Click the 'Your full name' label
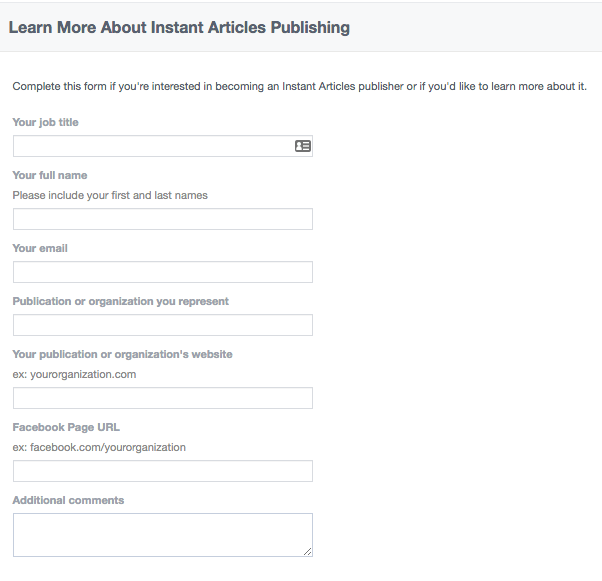The image size is (602, 581). click(x=50, y=175)
